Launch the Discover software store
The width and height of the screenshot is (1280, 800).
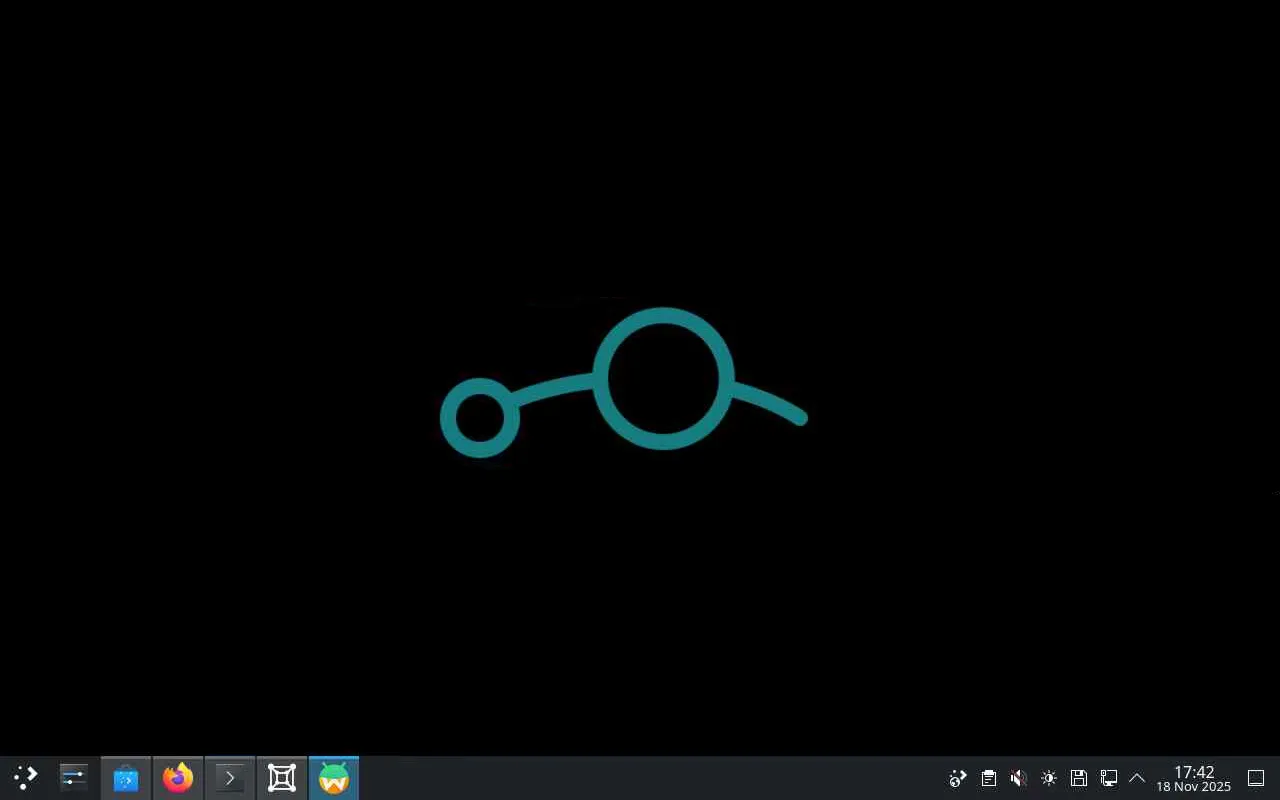tap(126, 778)
